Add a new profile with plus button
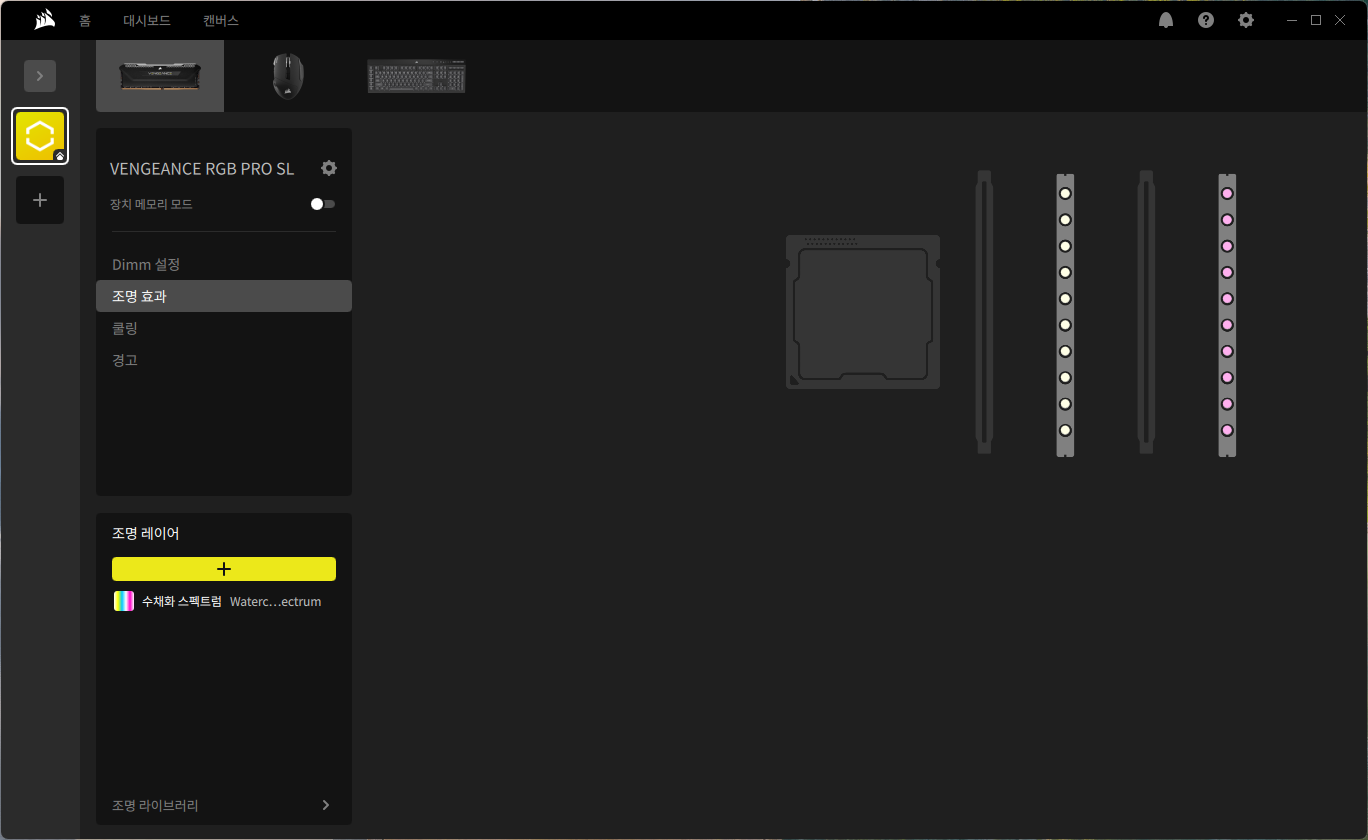The image size is (1368, 840). pyautogui.click(x=40, y=200)
